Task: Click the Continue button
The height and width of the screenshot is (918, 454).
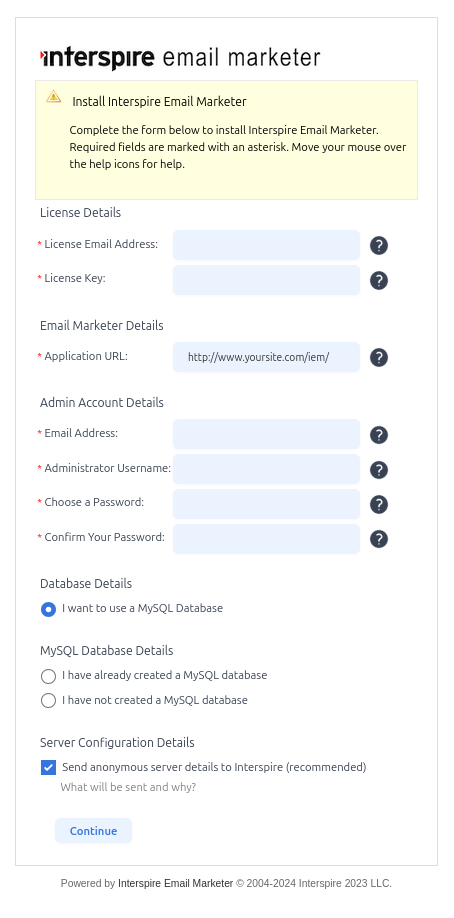Action: [93, 831]
